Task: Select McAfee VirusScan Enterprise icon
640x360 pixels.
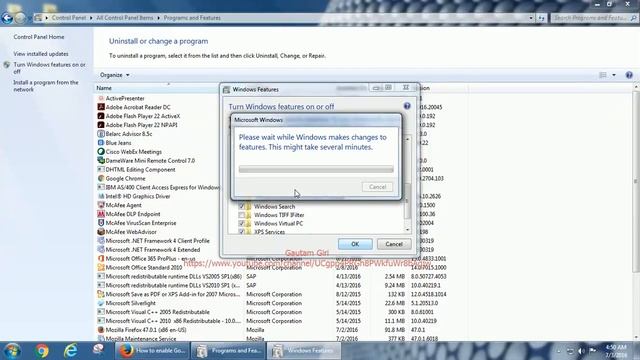Action: pos(101,223)
